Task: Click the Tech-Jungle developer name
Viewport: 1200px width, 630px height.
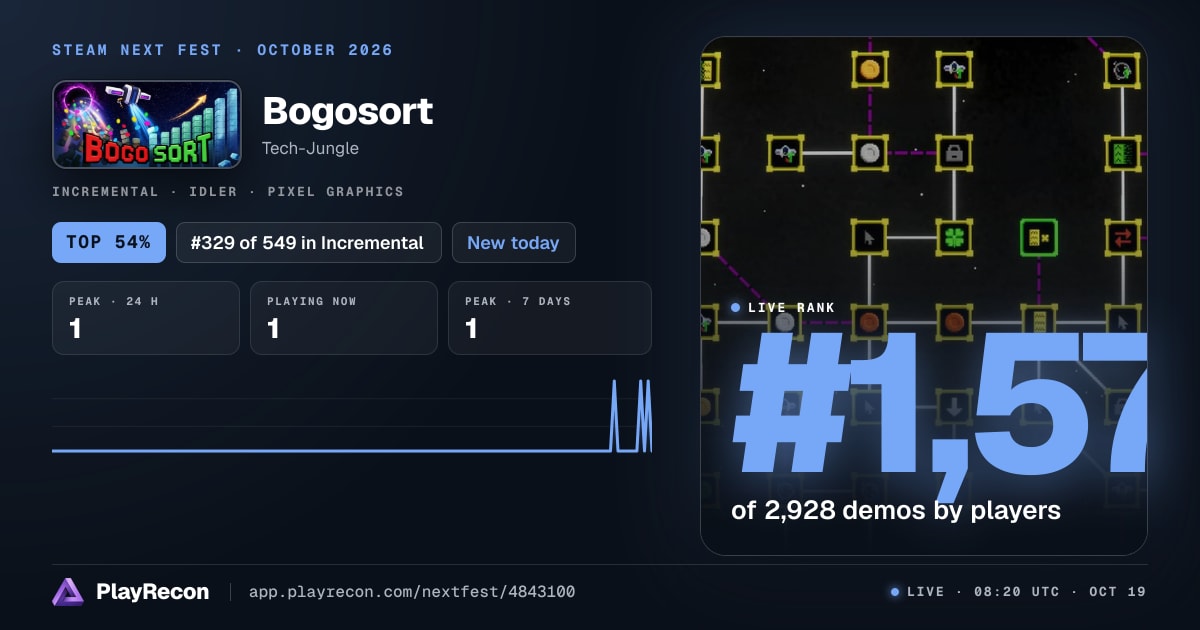Action: (310, 148)
